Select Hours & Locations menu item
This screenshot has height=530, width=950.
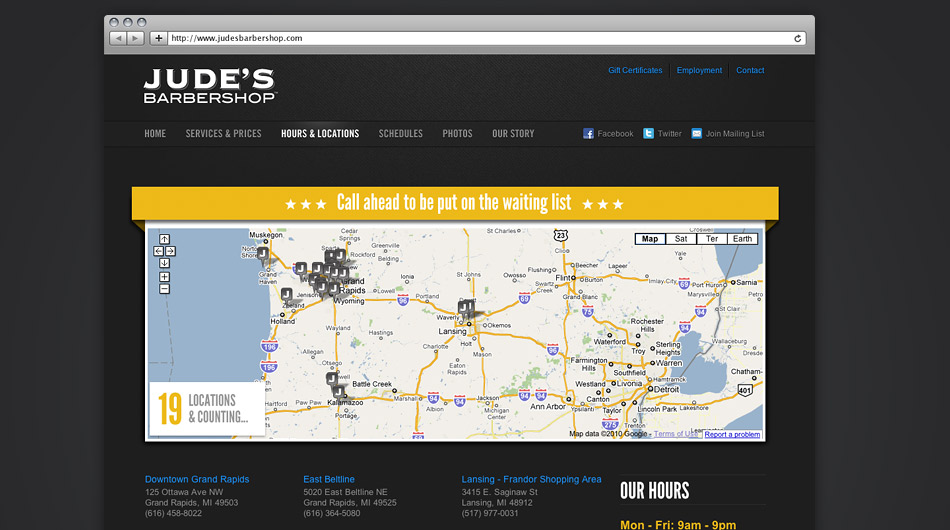pos(320,133)
